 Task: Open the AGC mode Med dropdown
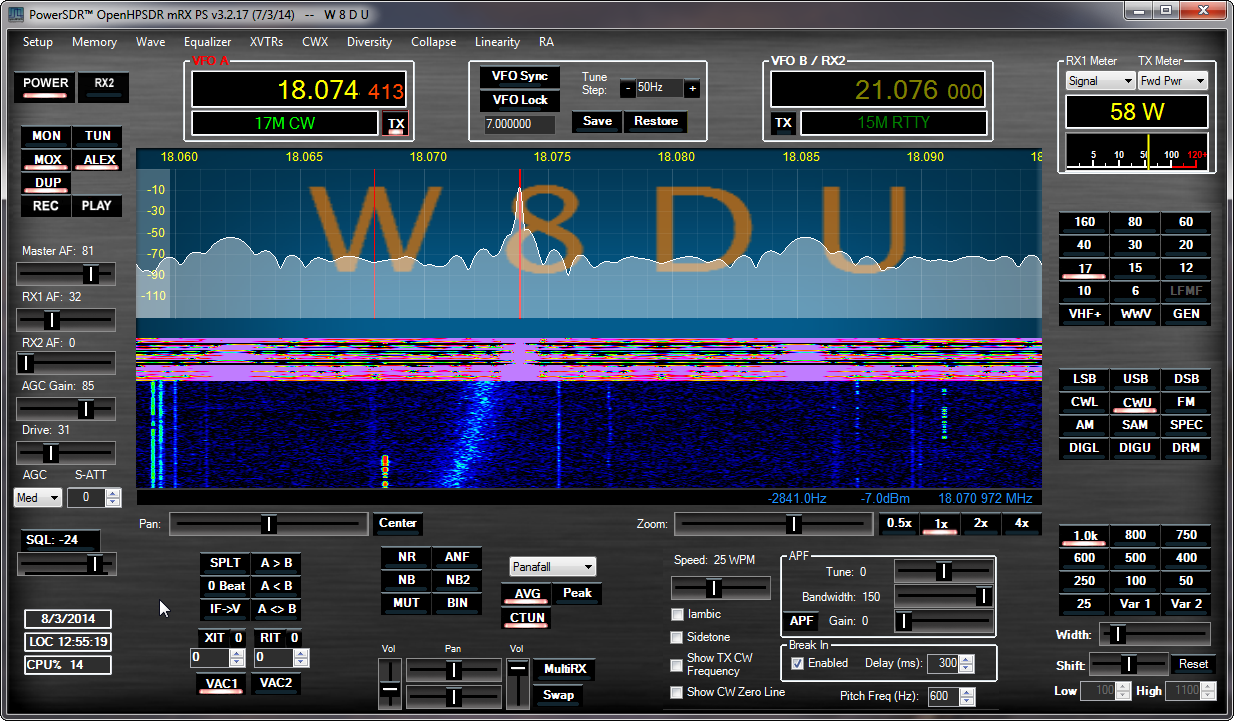(x=38, y=497)
